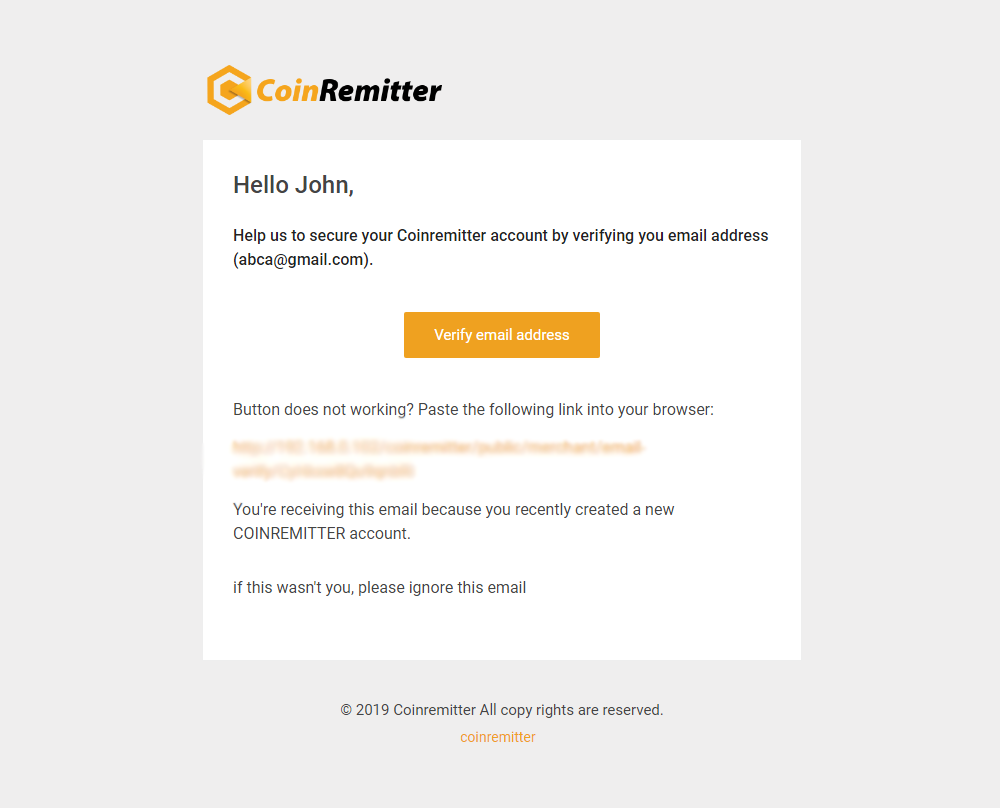Click the "Button does not working?" text
1000x808 pixels.
[323, 409]
